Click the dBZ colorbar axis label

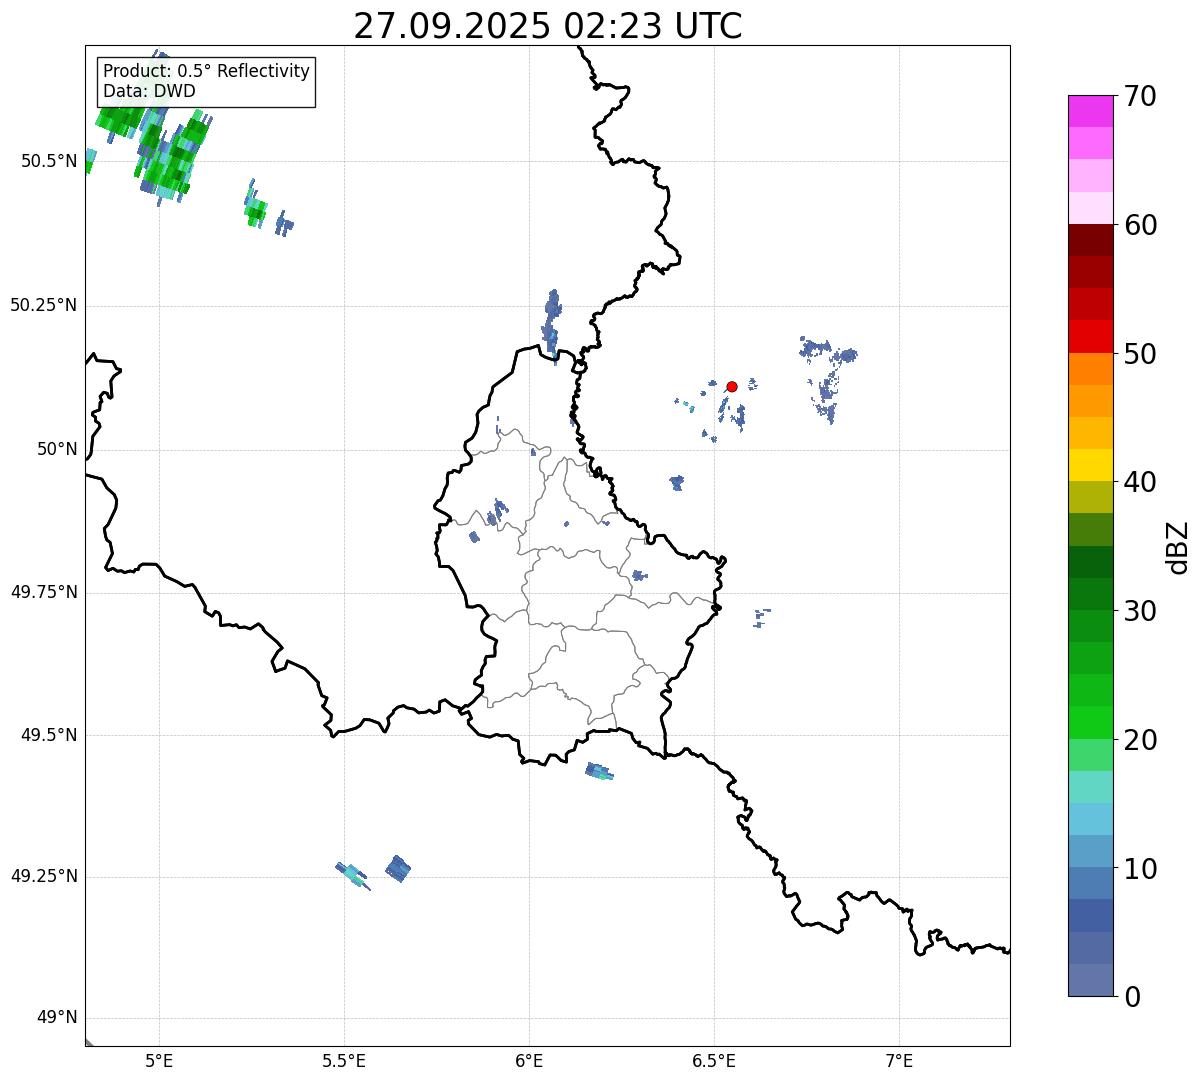point(1178,547)
